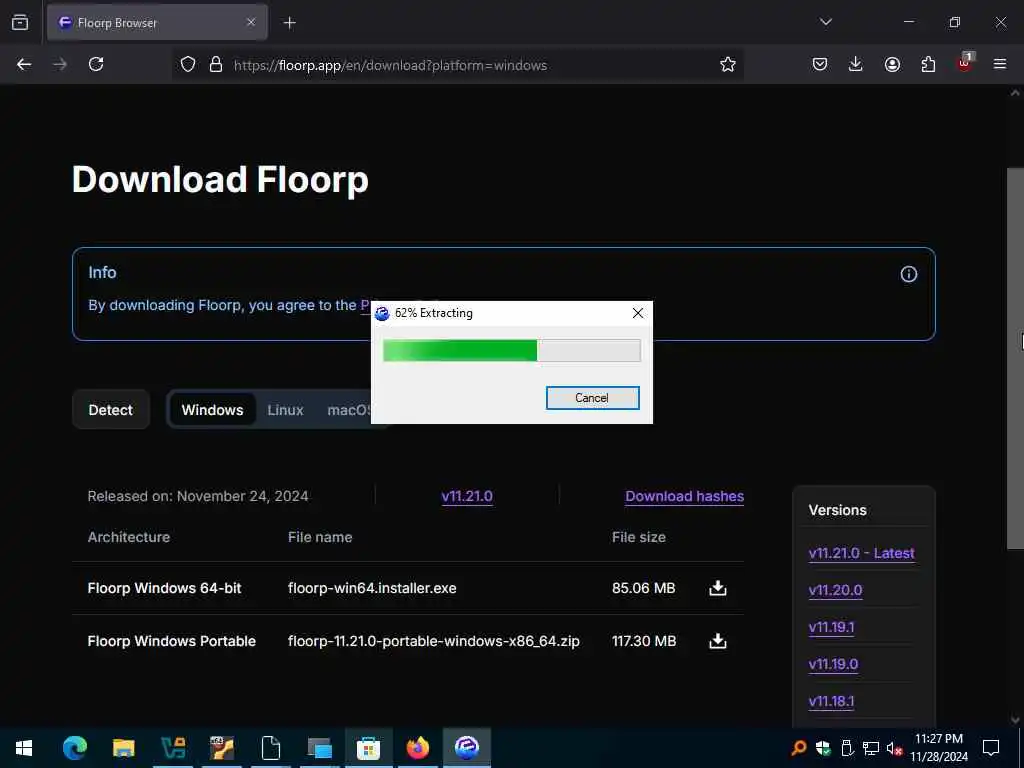Open Firefox from the taskbar
This screenshot has width=1024, height=768.
pos(418,748)
